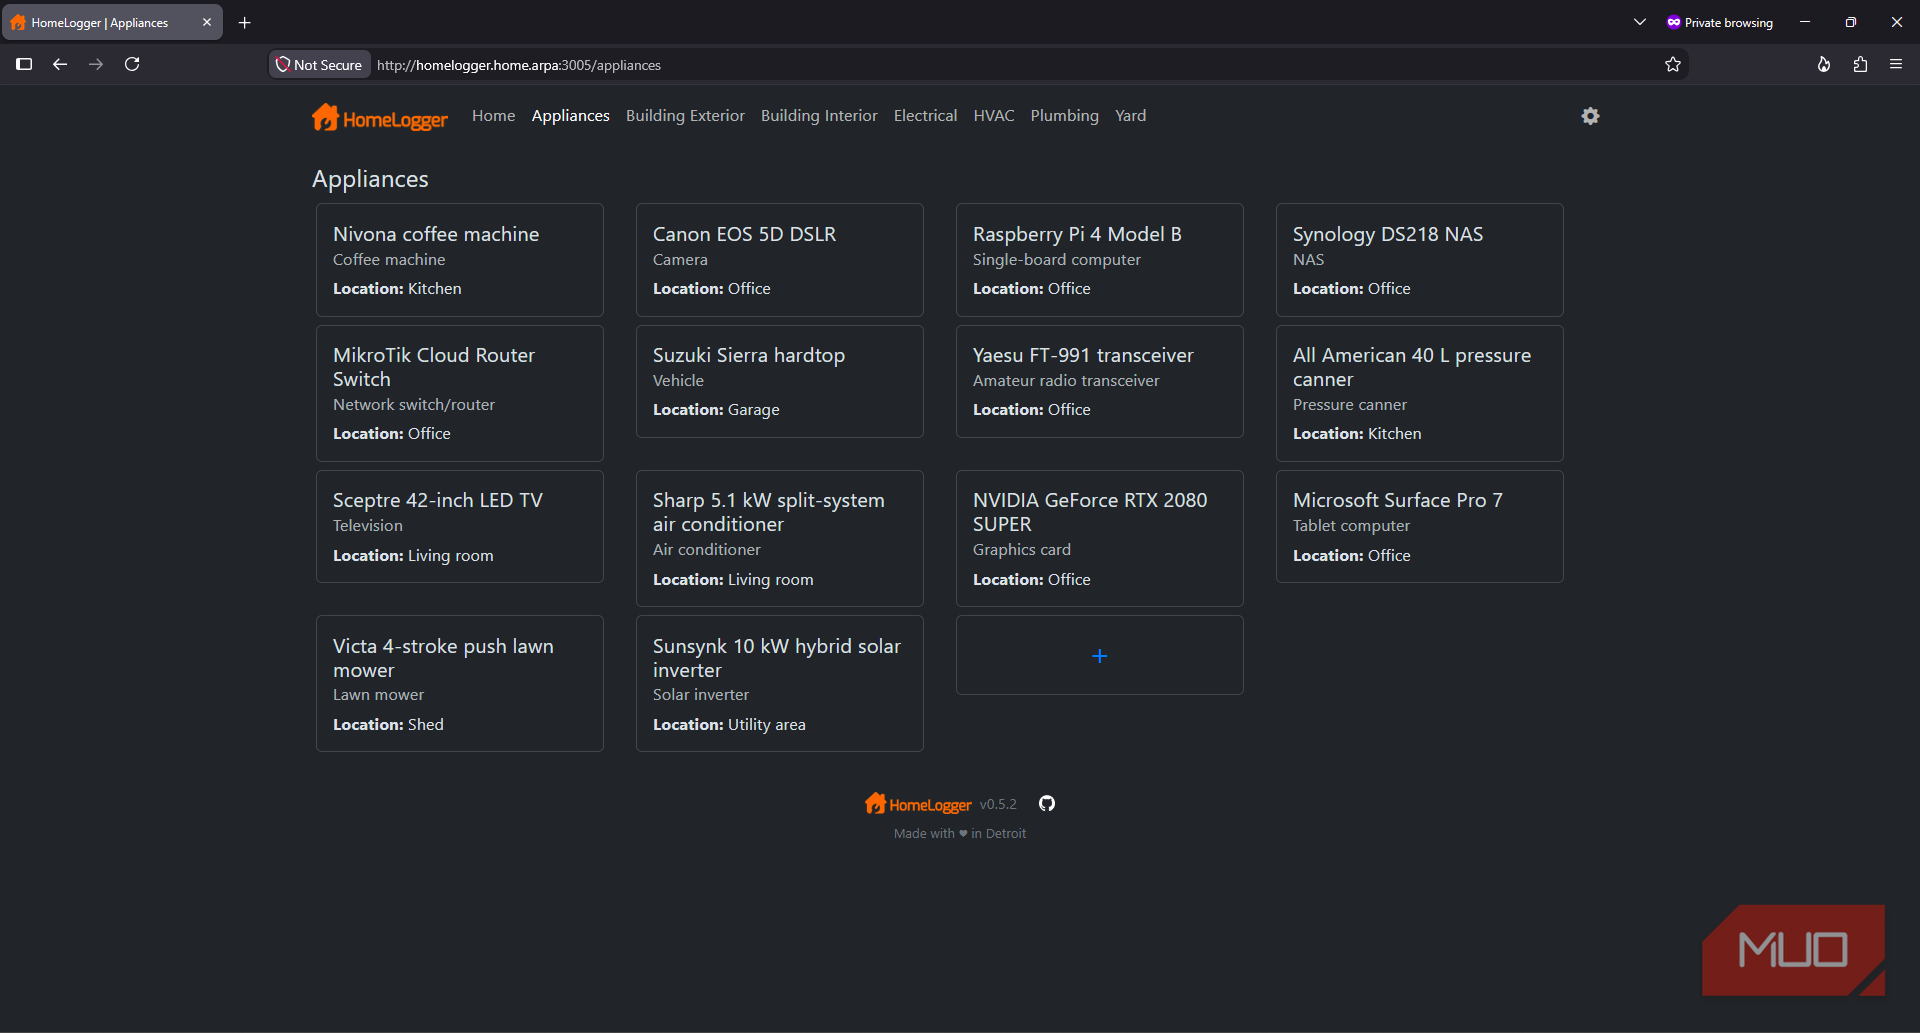Open the Plumbing section

[1065, 116]
